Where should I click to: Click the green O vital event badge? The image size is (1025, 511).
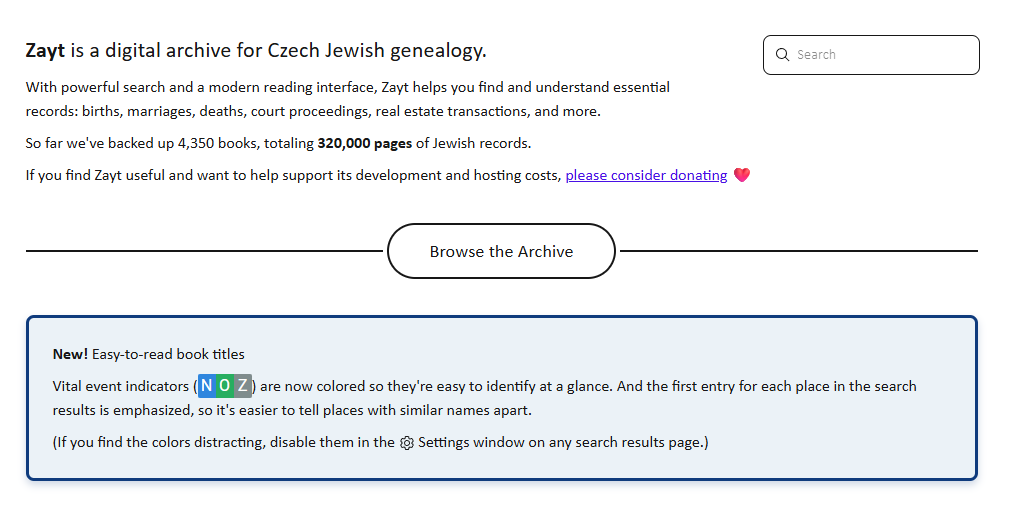(224, 386)
